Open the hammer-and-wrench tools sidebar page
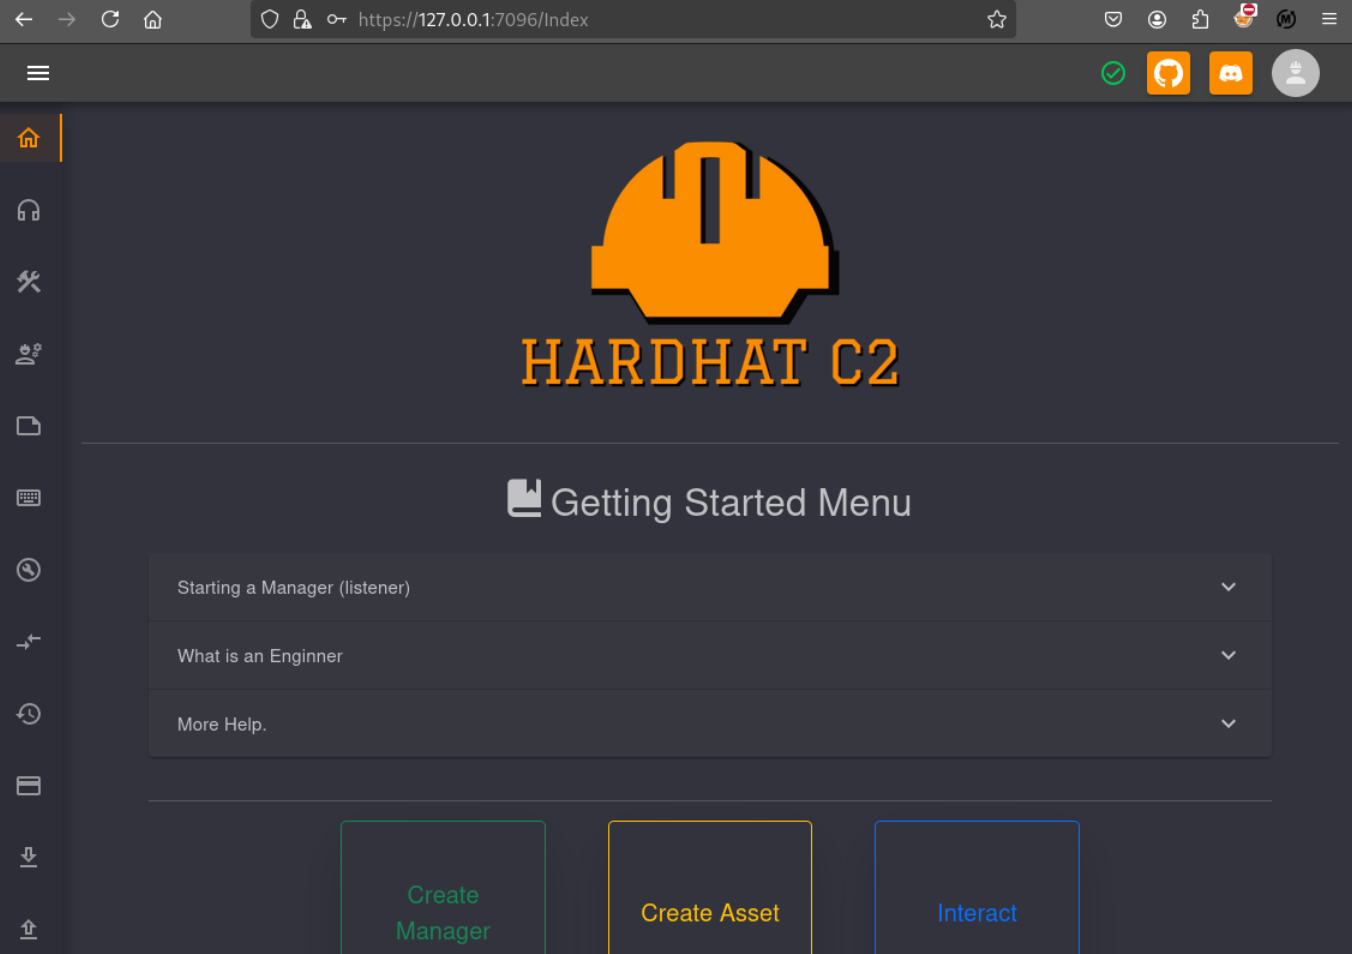 tap(29, 282)
